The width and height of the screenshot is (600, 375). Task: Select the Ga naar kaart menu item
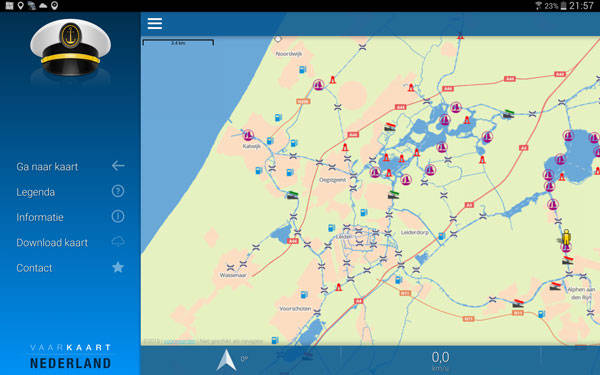click(x=47, y=166)
